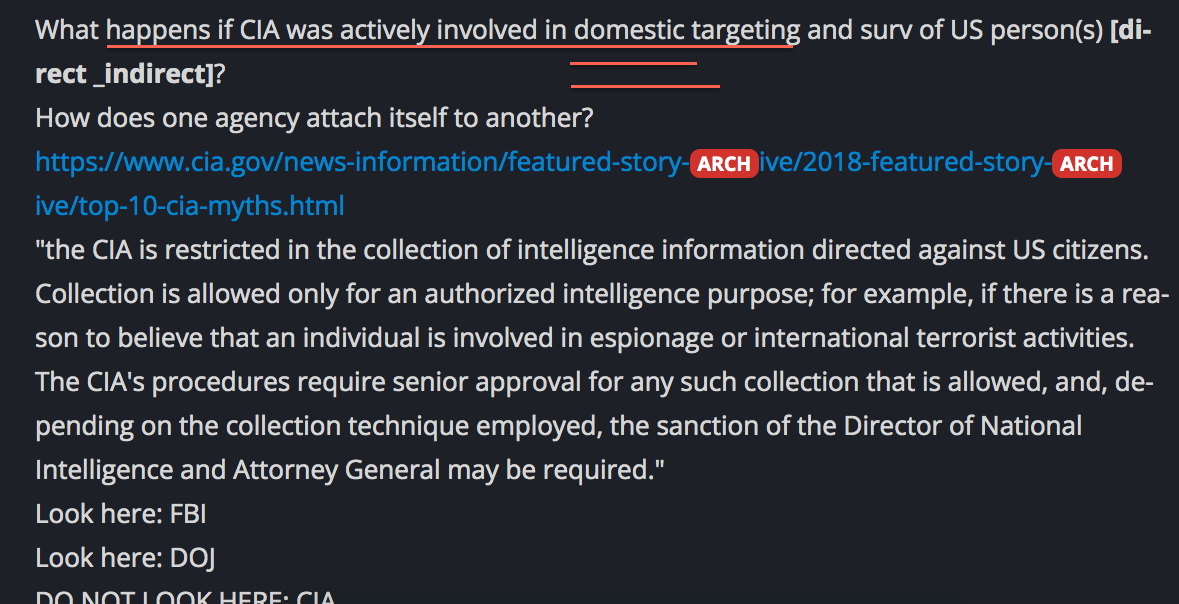Click the phrase "Director of National"
1179x604 pixels.
point(962,426)
